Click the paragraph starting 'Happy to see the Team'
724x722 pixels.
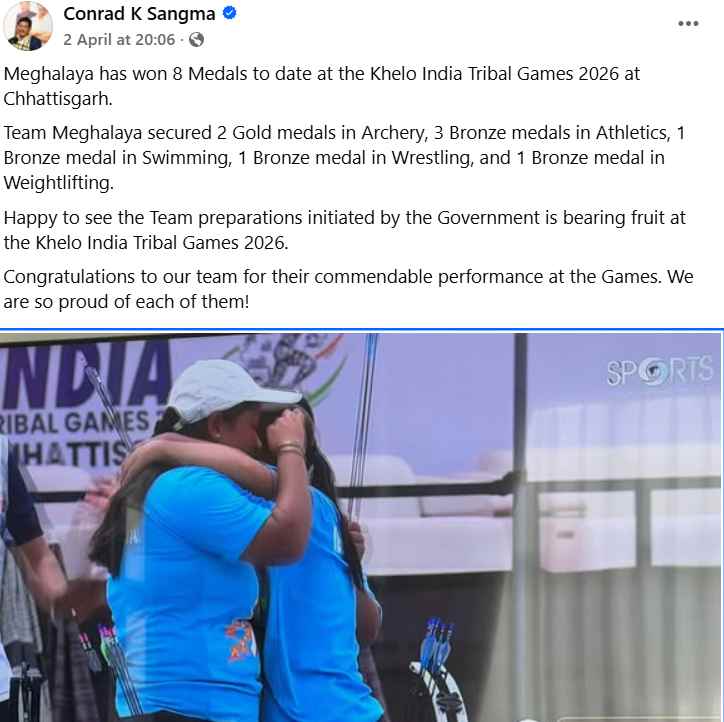(x=344, y=230)
